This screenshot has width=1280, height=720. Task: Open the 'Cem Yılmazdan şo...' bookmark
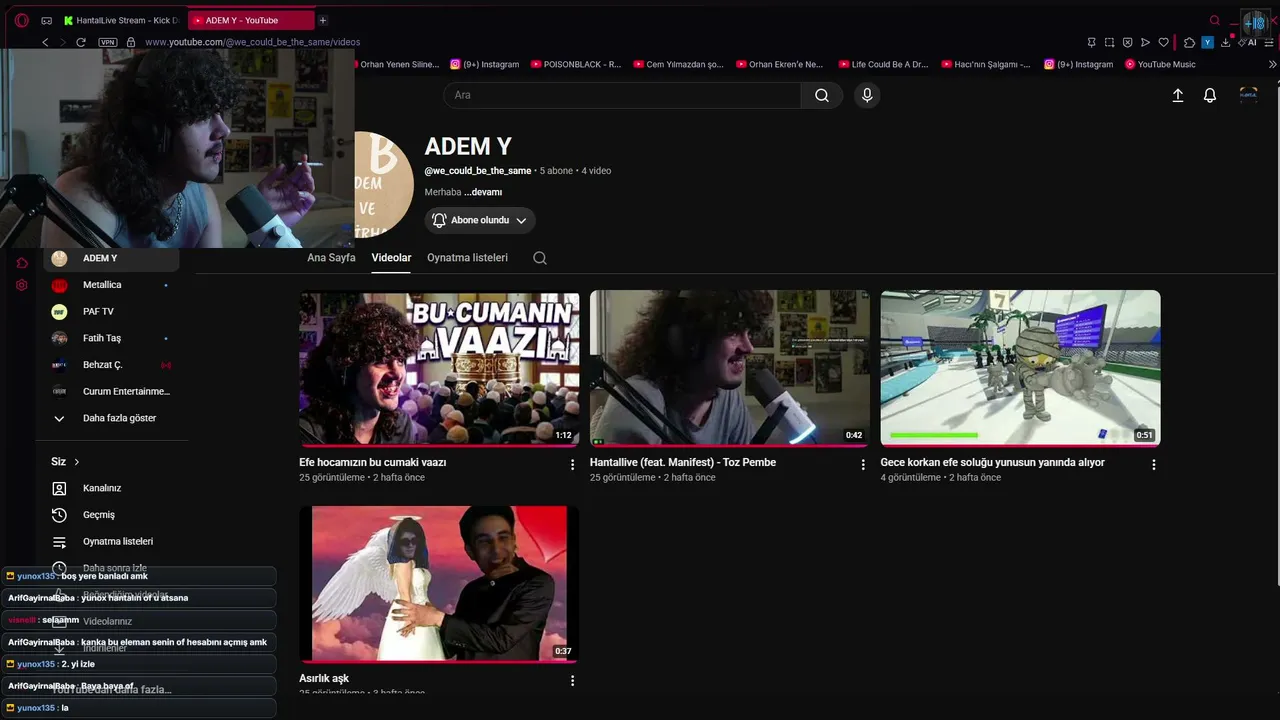coord(679,64)
